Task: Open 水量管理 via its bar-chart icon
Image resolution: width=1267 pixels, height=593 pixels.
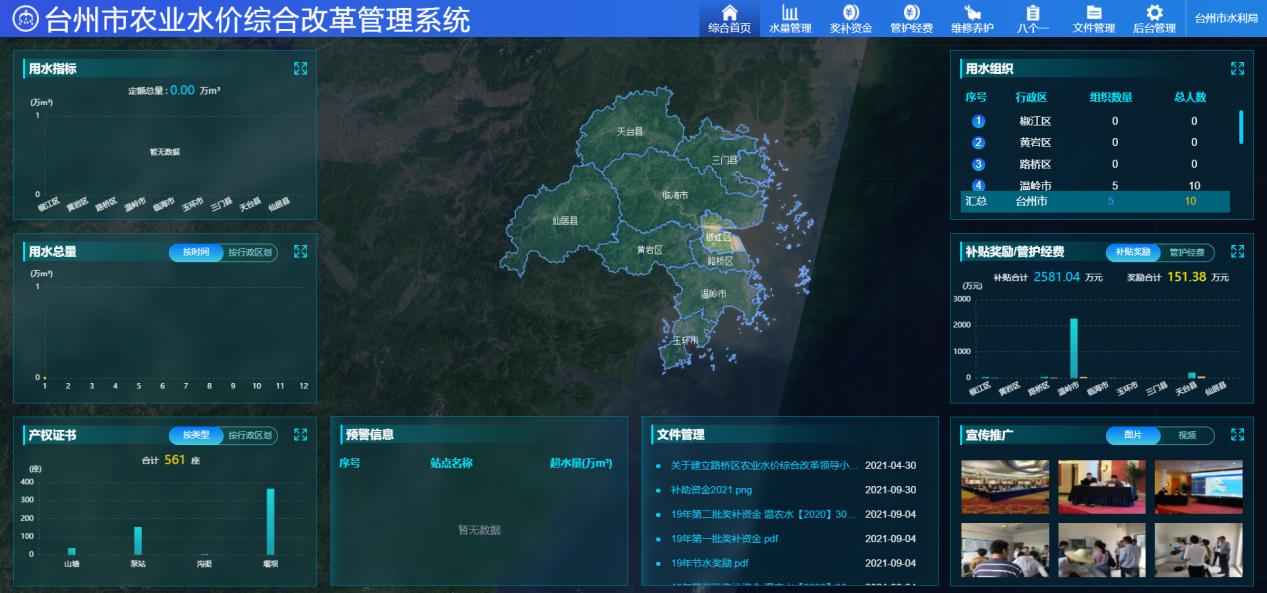Action: coord(790,12)
